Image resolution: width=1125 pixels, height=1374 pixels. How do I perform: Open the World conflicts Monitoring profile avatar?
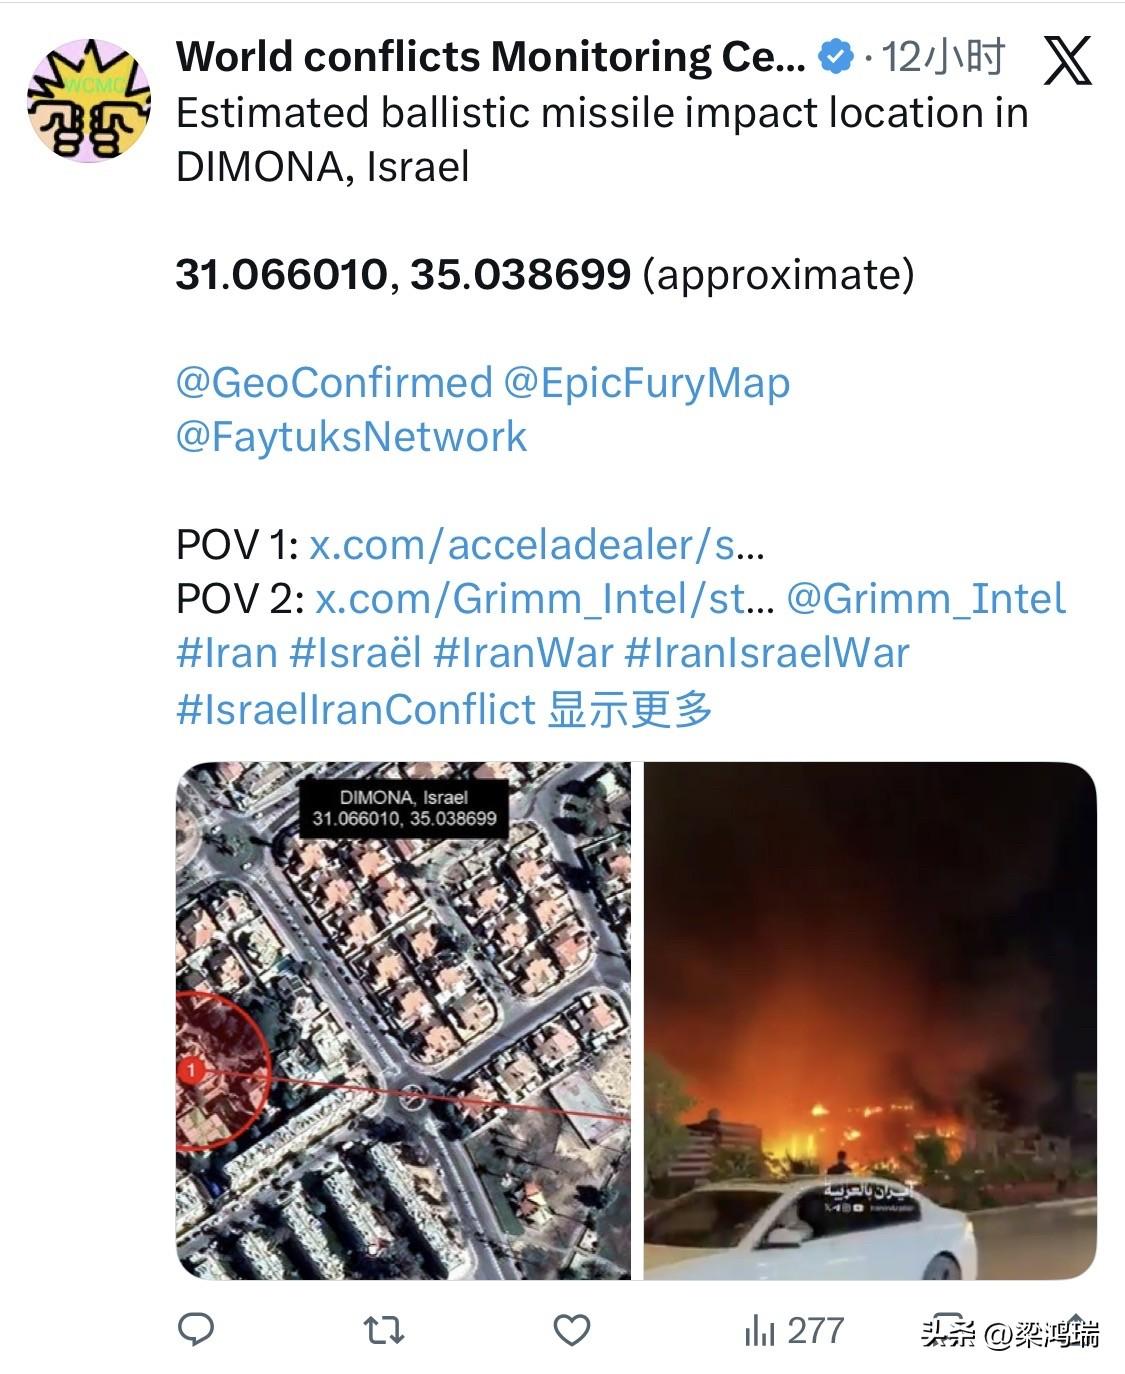[89, 100]
